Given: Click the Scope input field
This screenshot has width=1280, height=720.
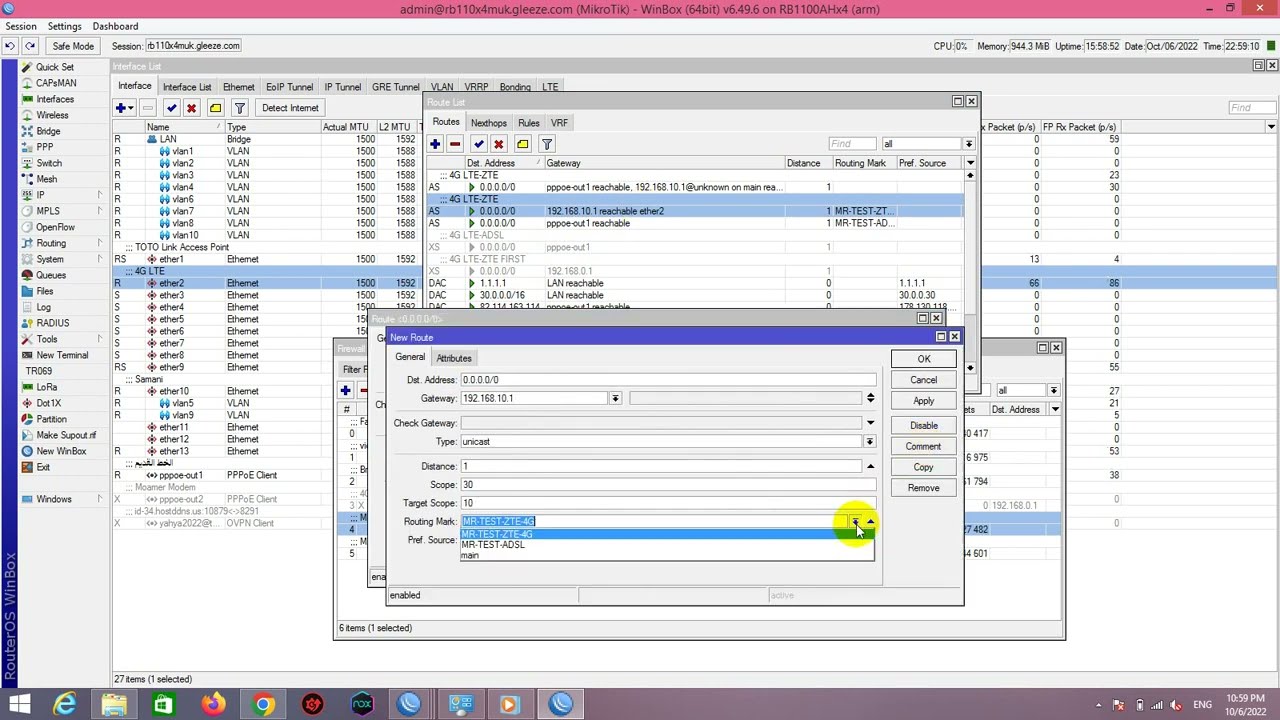Looking at the screenshot, I should click(668, 485).
